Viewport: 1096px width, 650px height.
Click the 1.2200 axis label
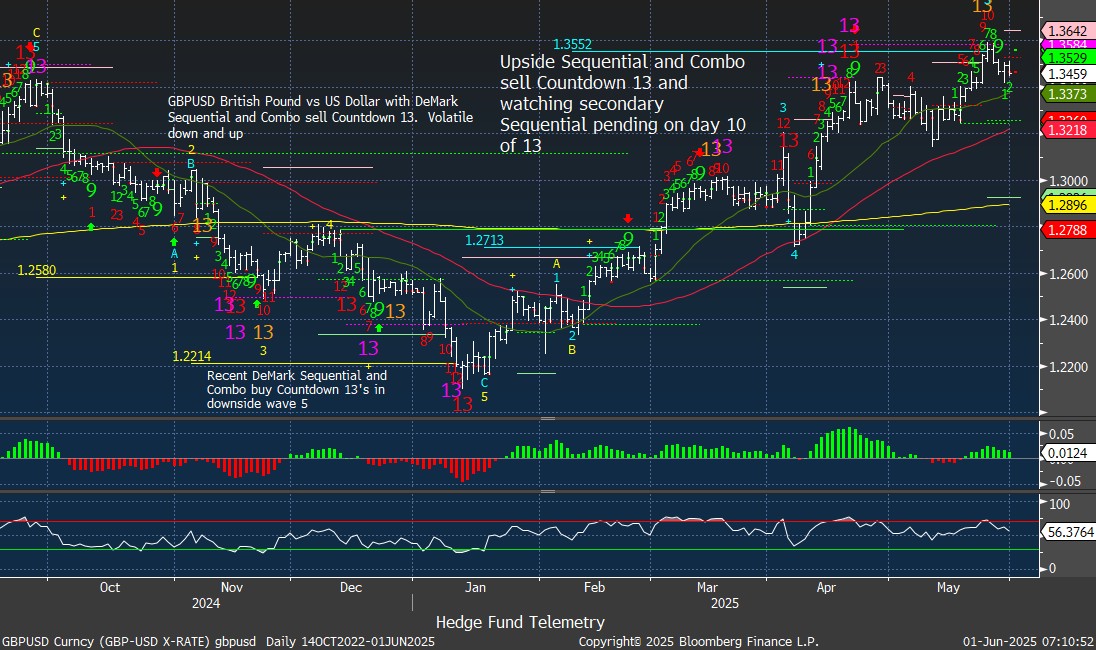[x=1069, y=367]
